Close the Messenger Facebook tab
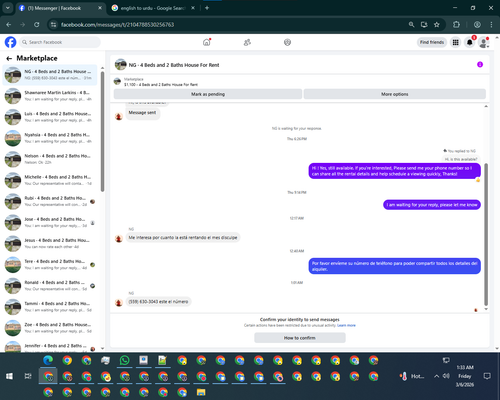The image size is (500, 400). [x=100, y=8]
